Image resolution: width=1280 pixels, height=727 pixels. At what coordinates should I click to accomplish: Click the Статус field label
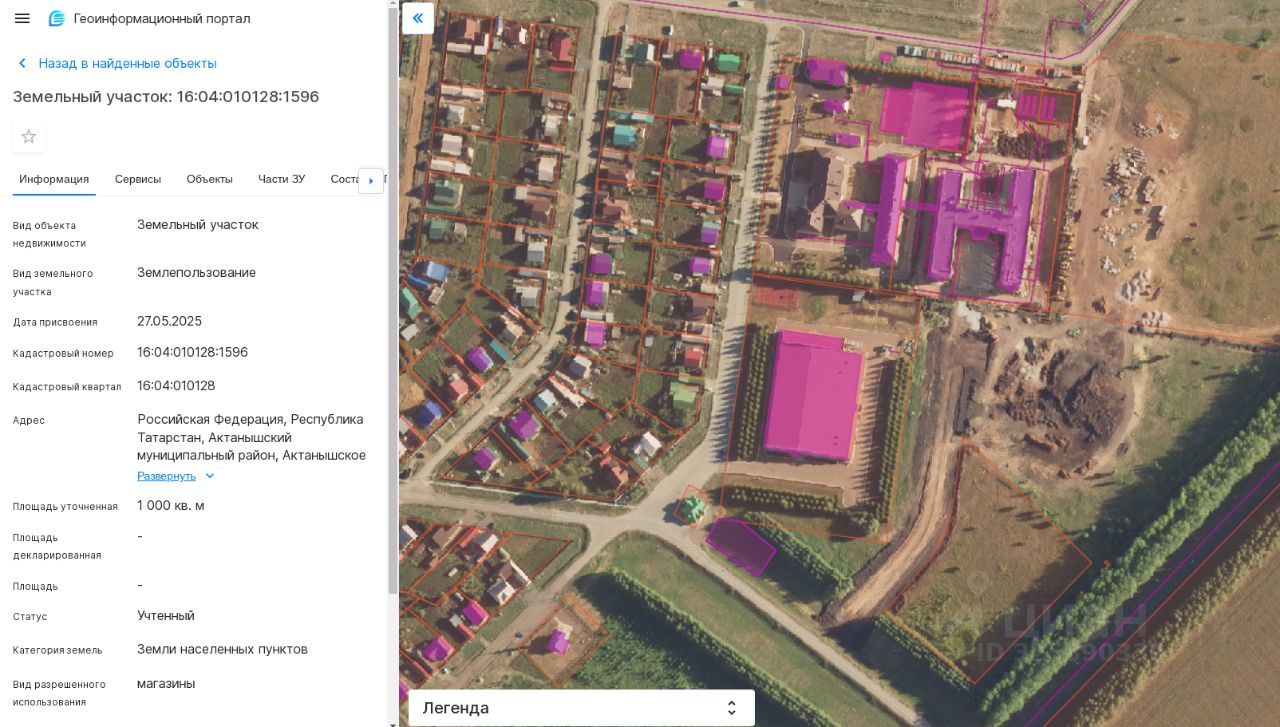point(30,617)
